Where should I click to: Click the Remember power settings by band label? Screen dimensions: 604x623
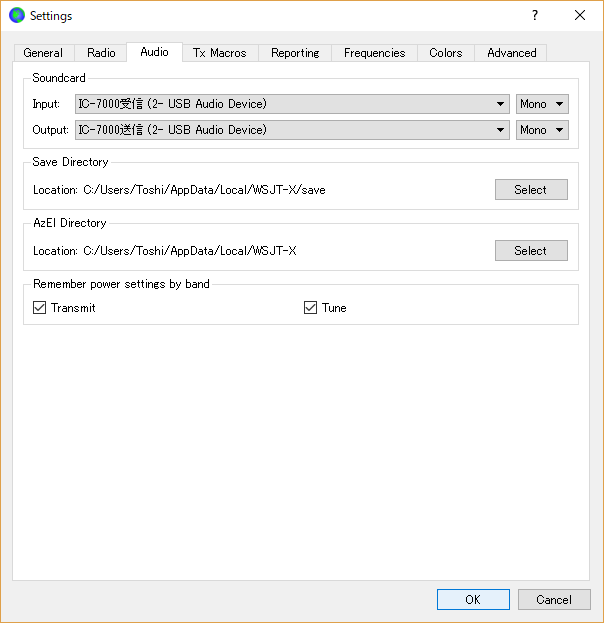121,284
